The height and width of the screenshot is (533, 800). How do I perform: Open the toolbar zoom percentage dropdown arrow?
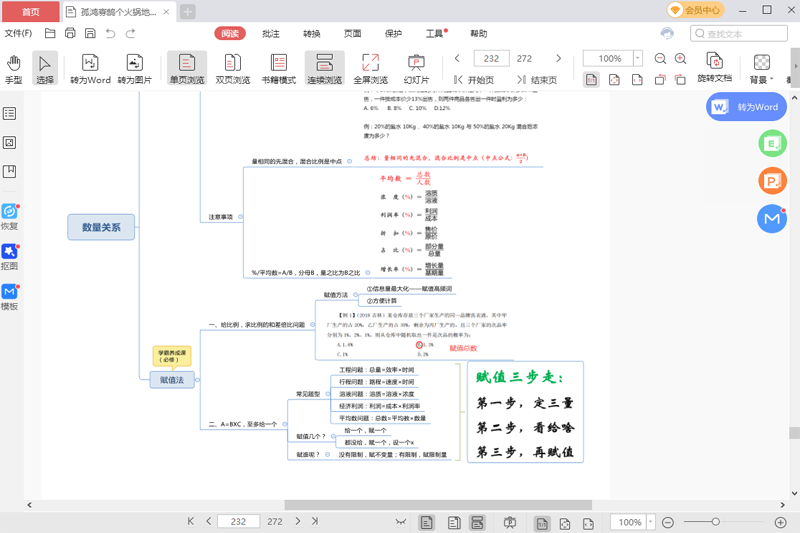[x=638, y=58]
